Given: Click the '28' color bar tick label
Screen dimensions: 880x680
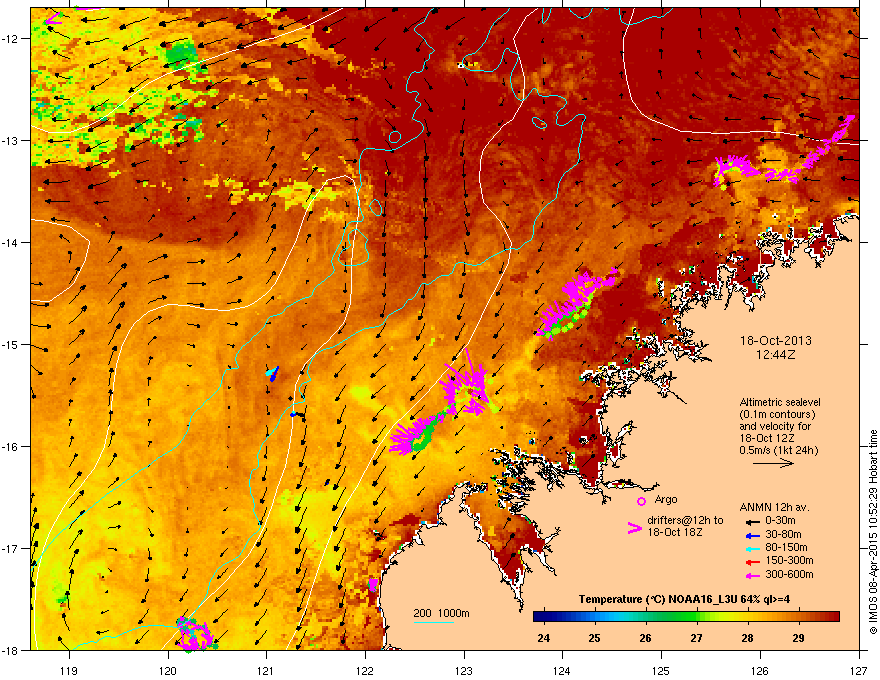Looking at the screenshot, I should pos(748,638).
